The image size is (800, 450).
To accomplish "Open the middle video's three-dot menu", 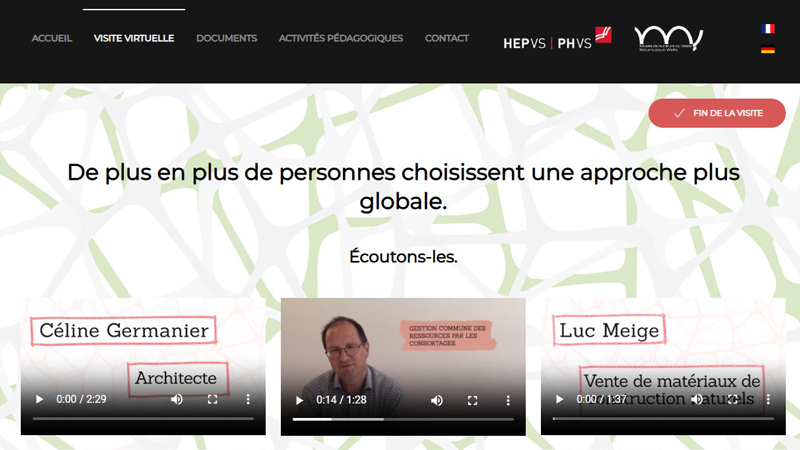I will (x=508, y=401).
